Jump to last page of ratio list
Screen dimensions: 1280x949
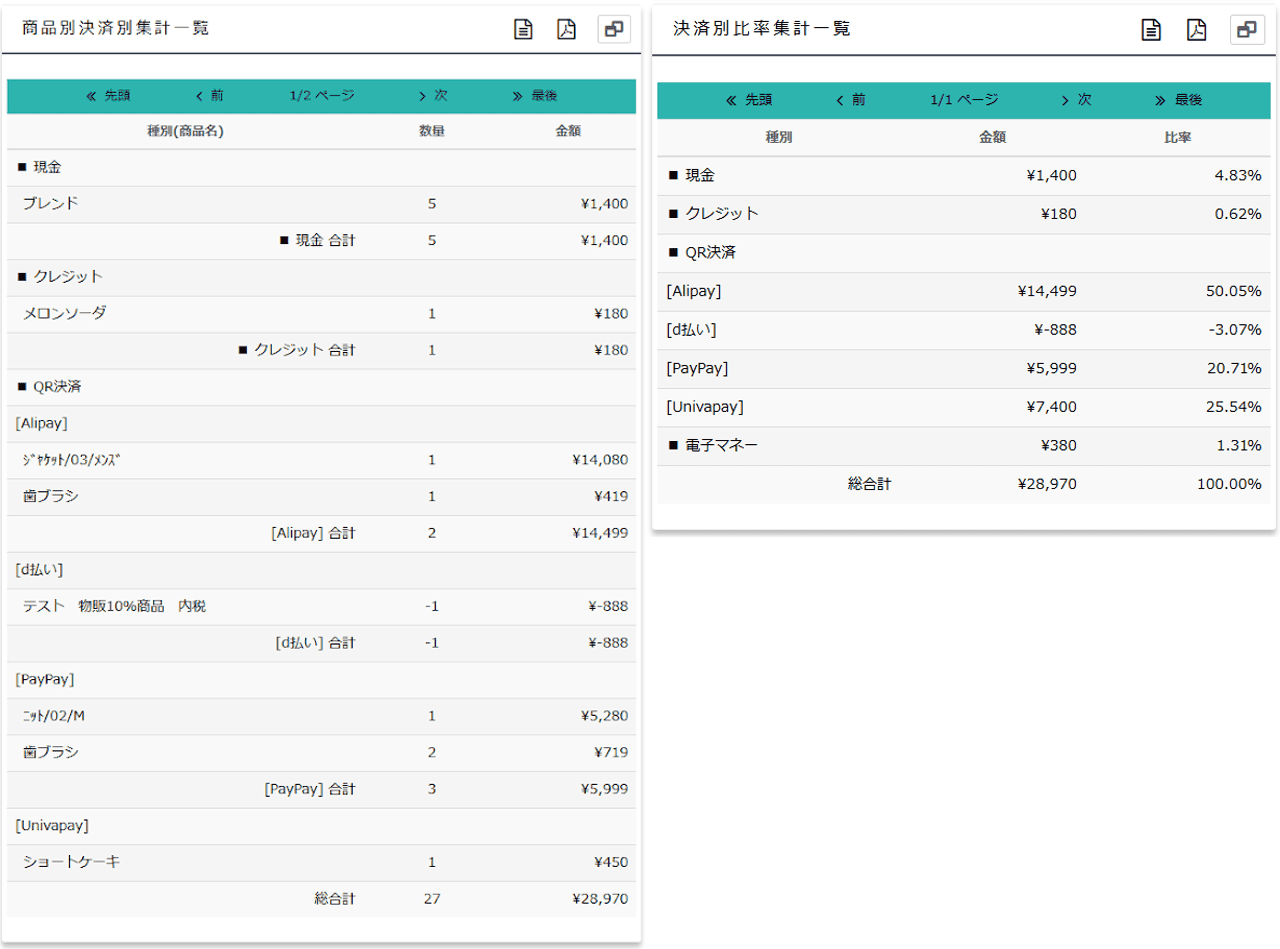point(1179,100)
